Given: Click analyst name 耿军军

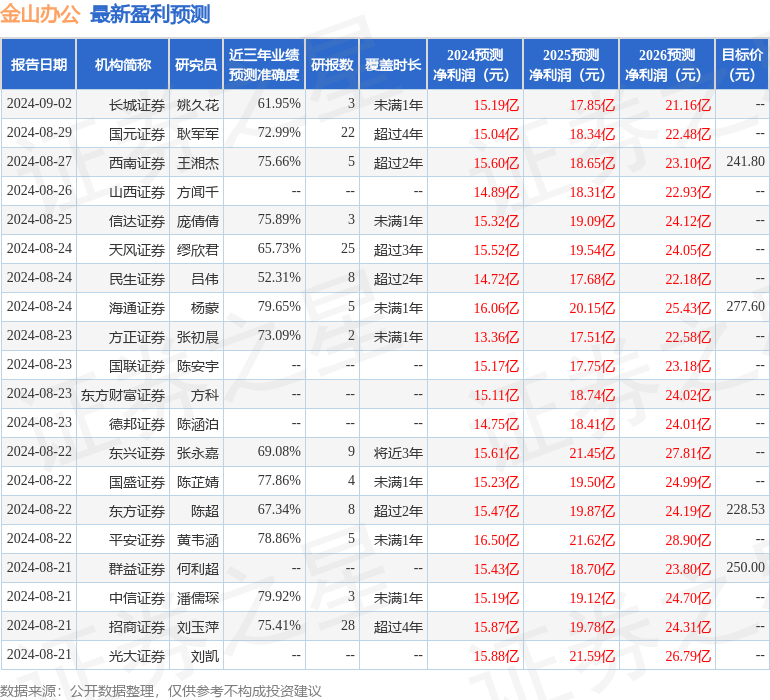Looking at the screenshot, I should 198,134.
